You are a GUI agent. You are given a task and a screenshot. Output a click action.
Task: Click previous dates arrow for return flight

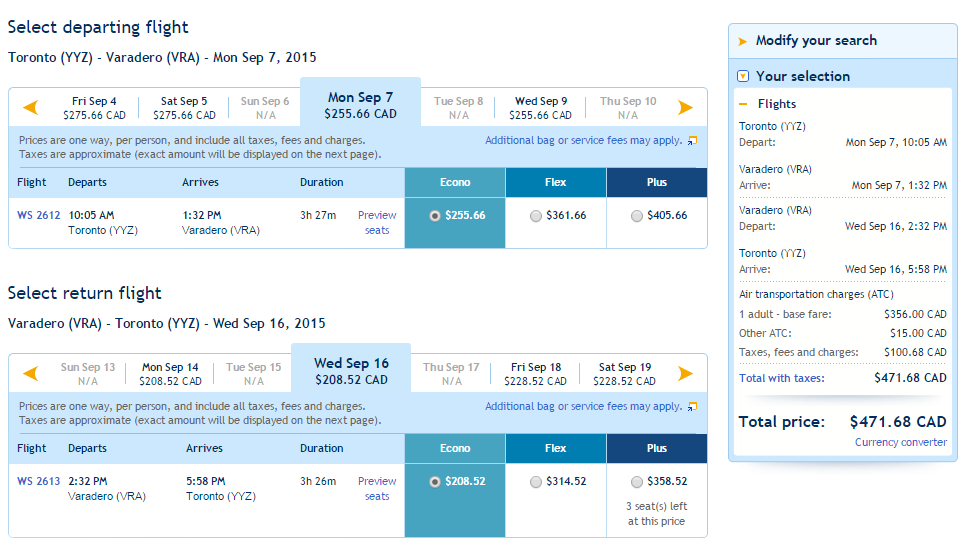pyautogui.click(x=31, y=373)
